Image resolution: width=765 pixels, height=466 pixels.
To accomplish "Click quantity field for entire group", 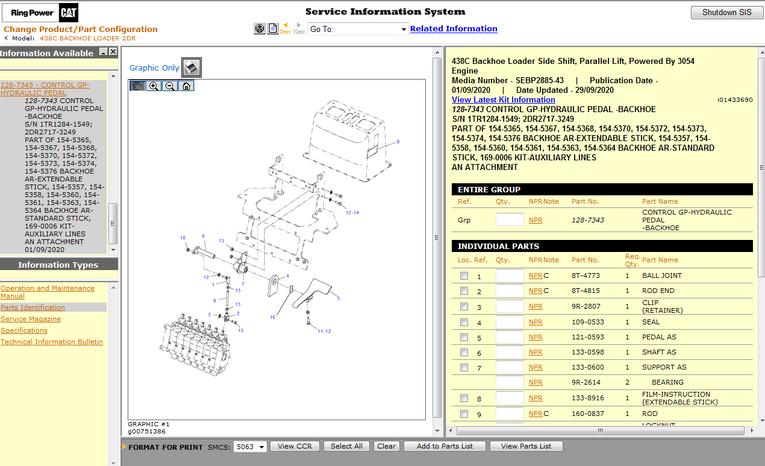I will (509, 219).
